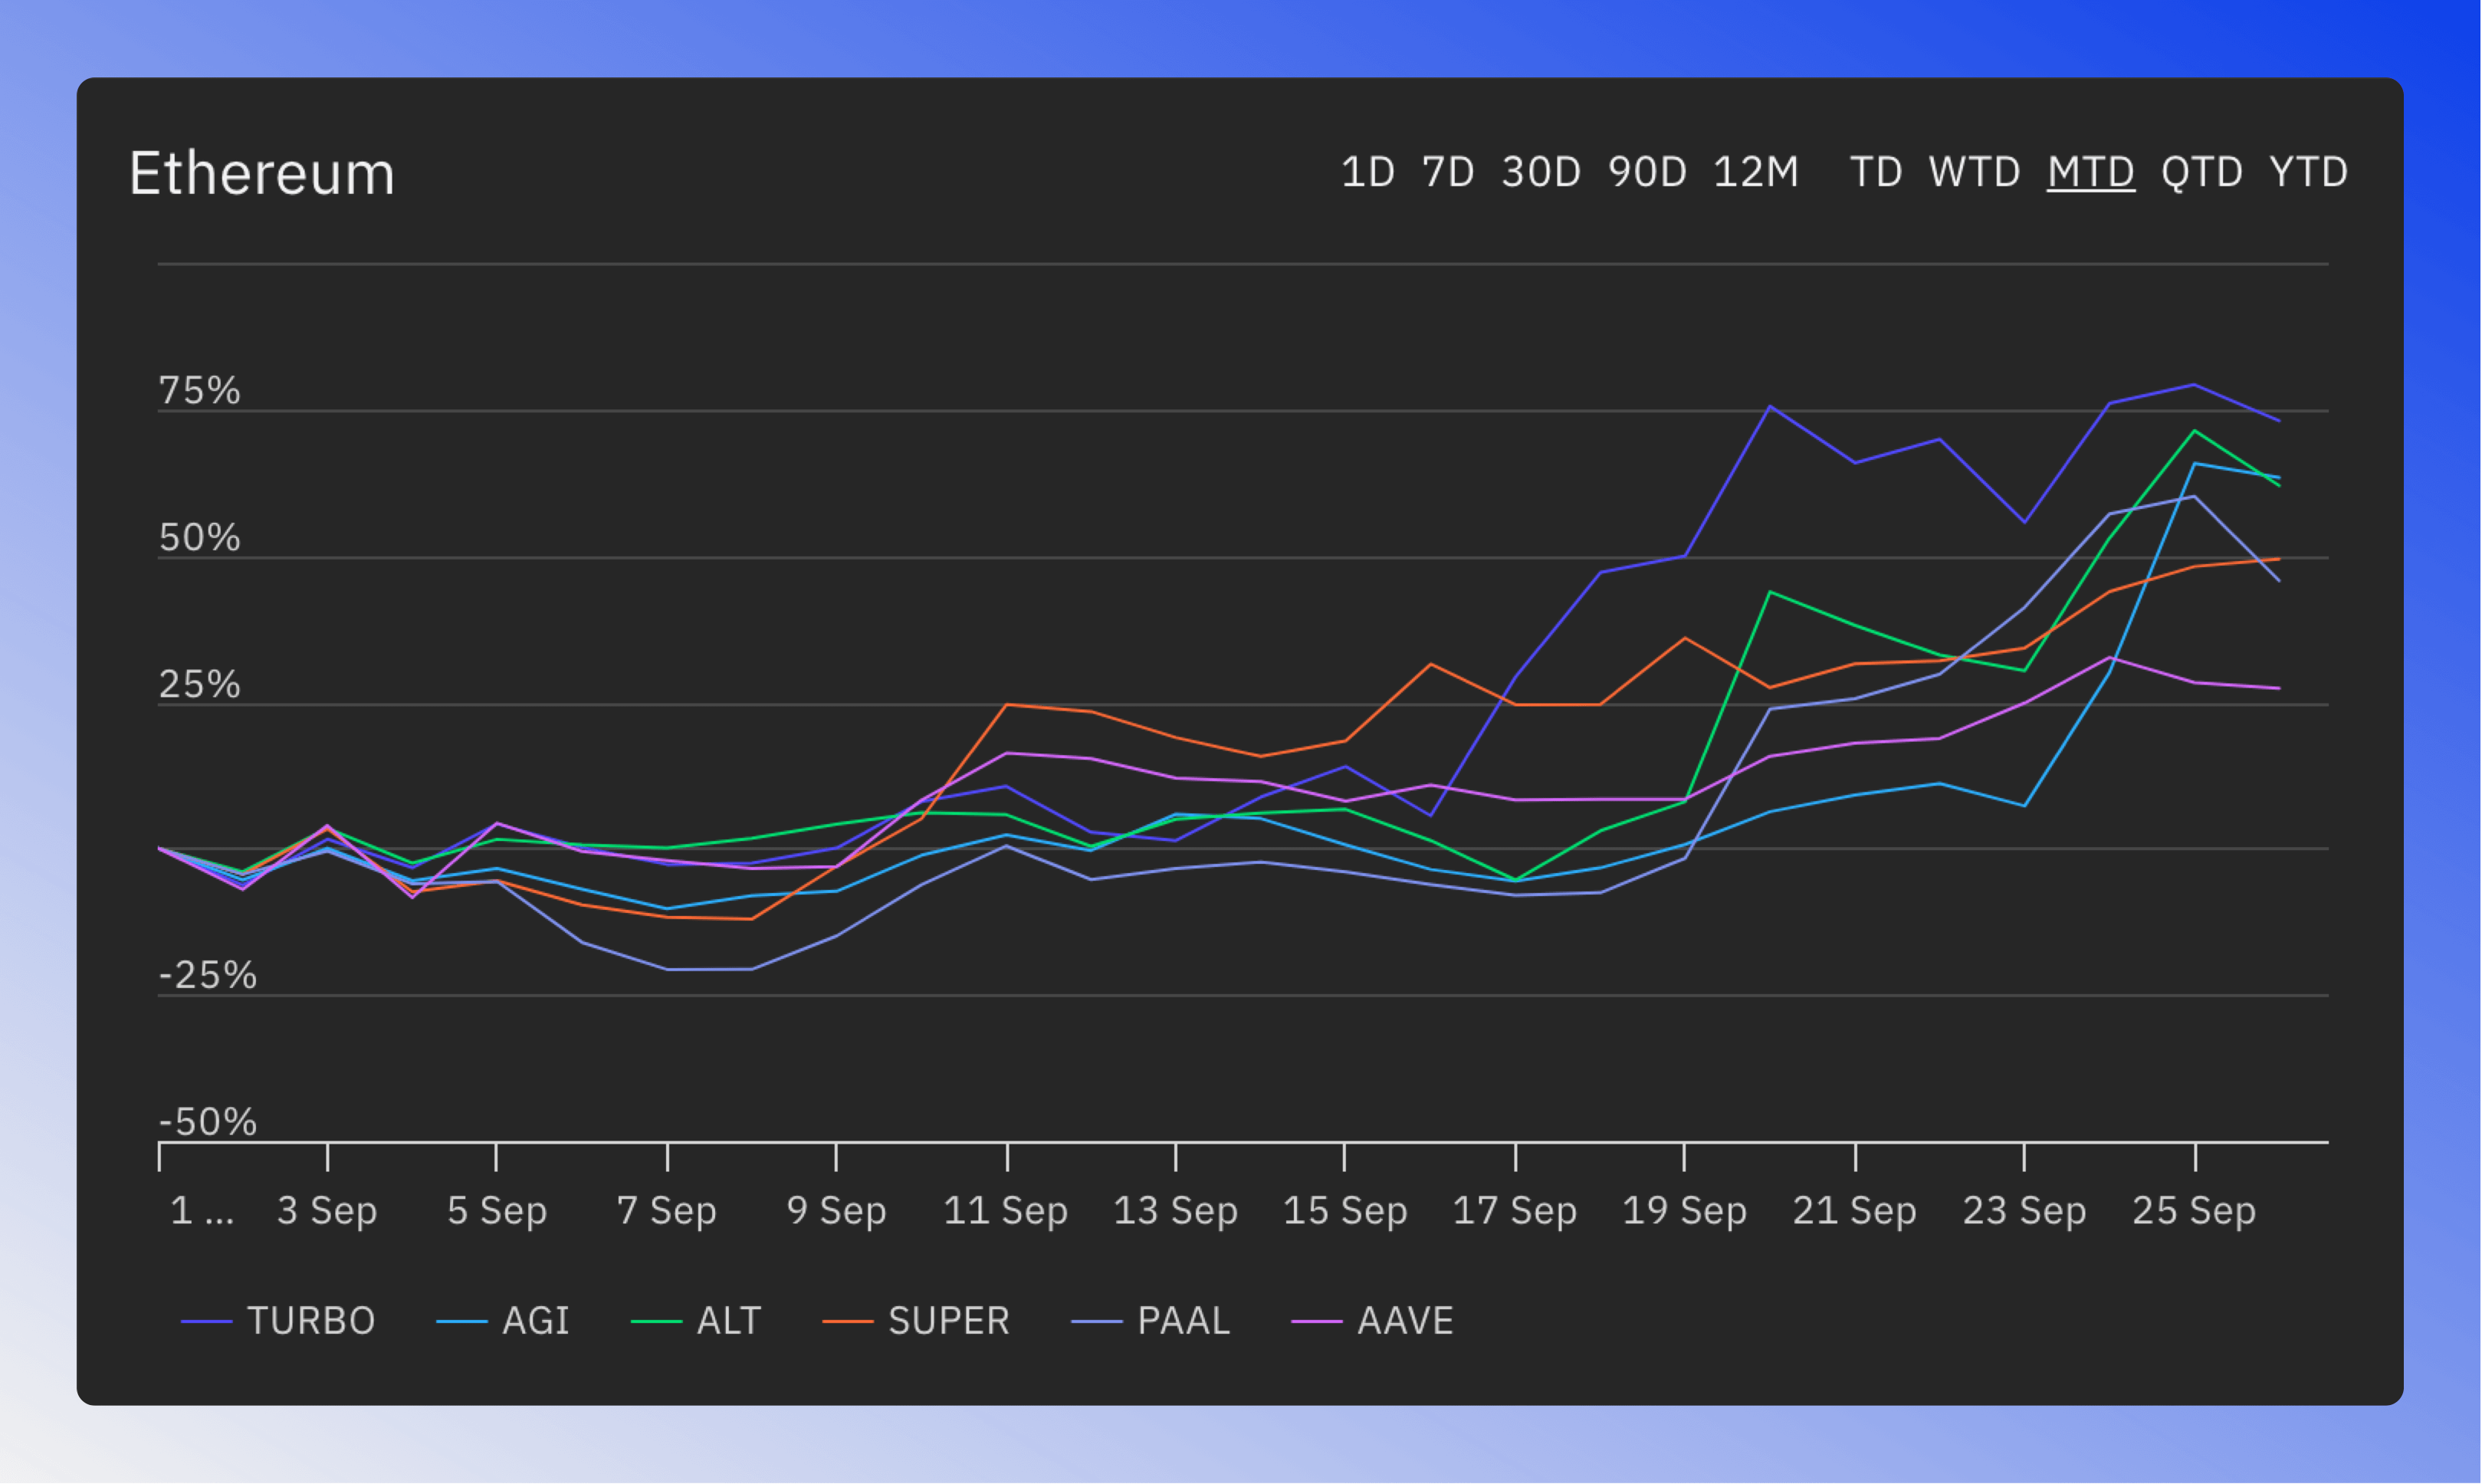Click the 11 Sep axis label
The height and width of the screenshot is (1484, 2482).
pos(1006,1211)
